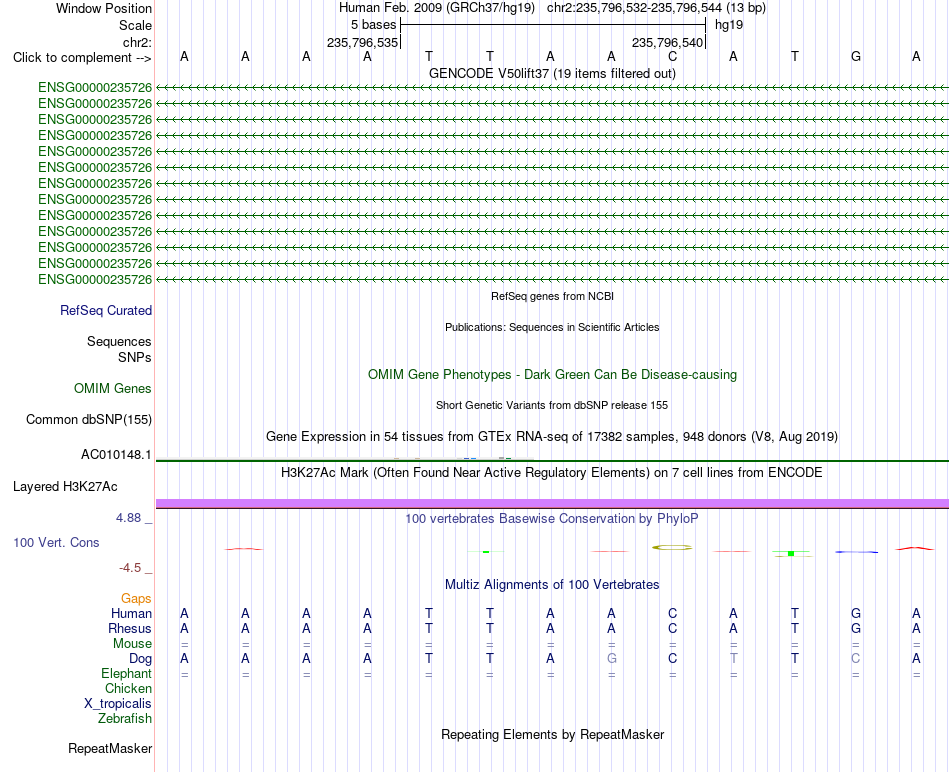Image resolution: width=950 pixels, height=772 pixels.
Task: Click the orange Gaps label
Action: pos(136,599)
